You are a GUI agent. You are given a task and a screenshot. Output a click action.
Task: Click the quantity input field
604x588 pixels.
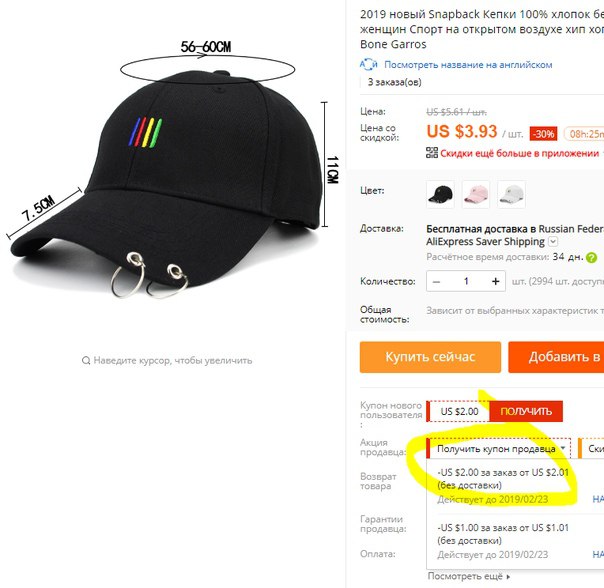click(466, 282)
